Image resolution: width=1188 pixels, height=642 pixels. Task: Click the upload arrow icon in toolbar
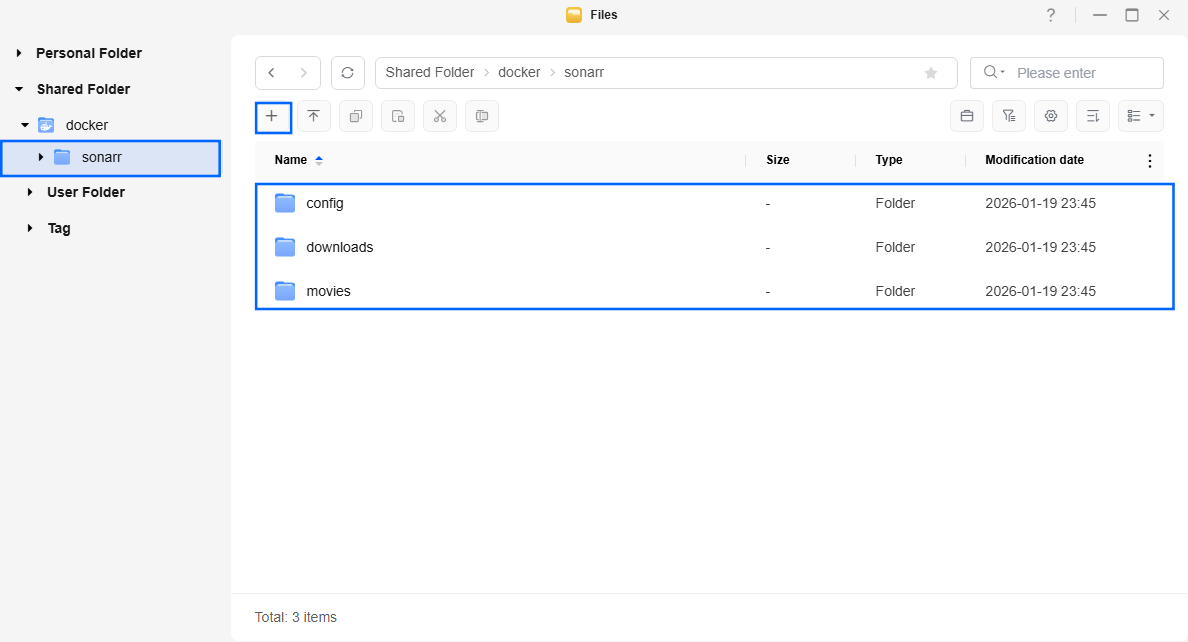click(x=313, y=116)
